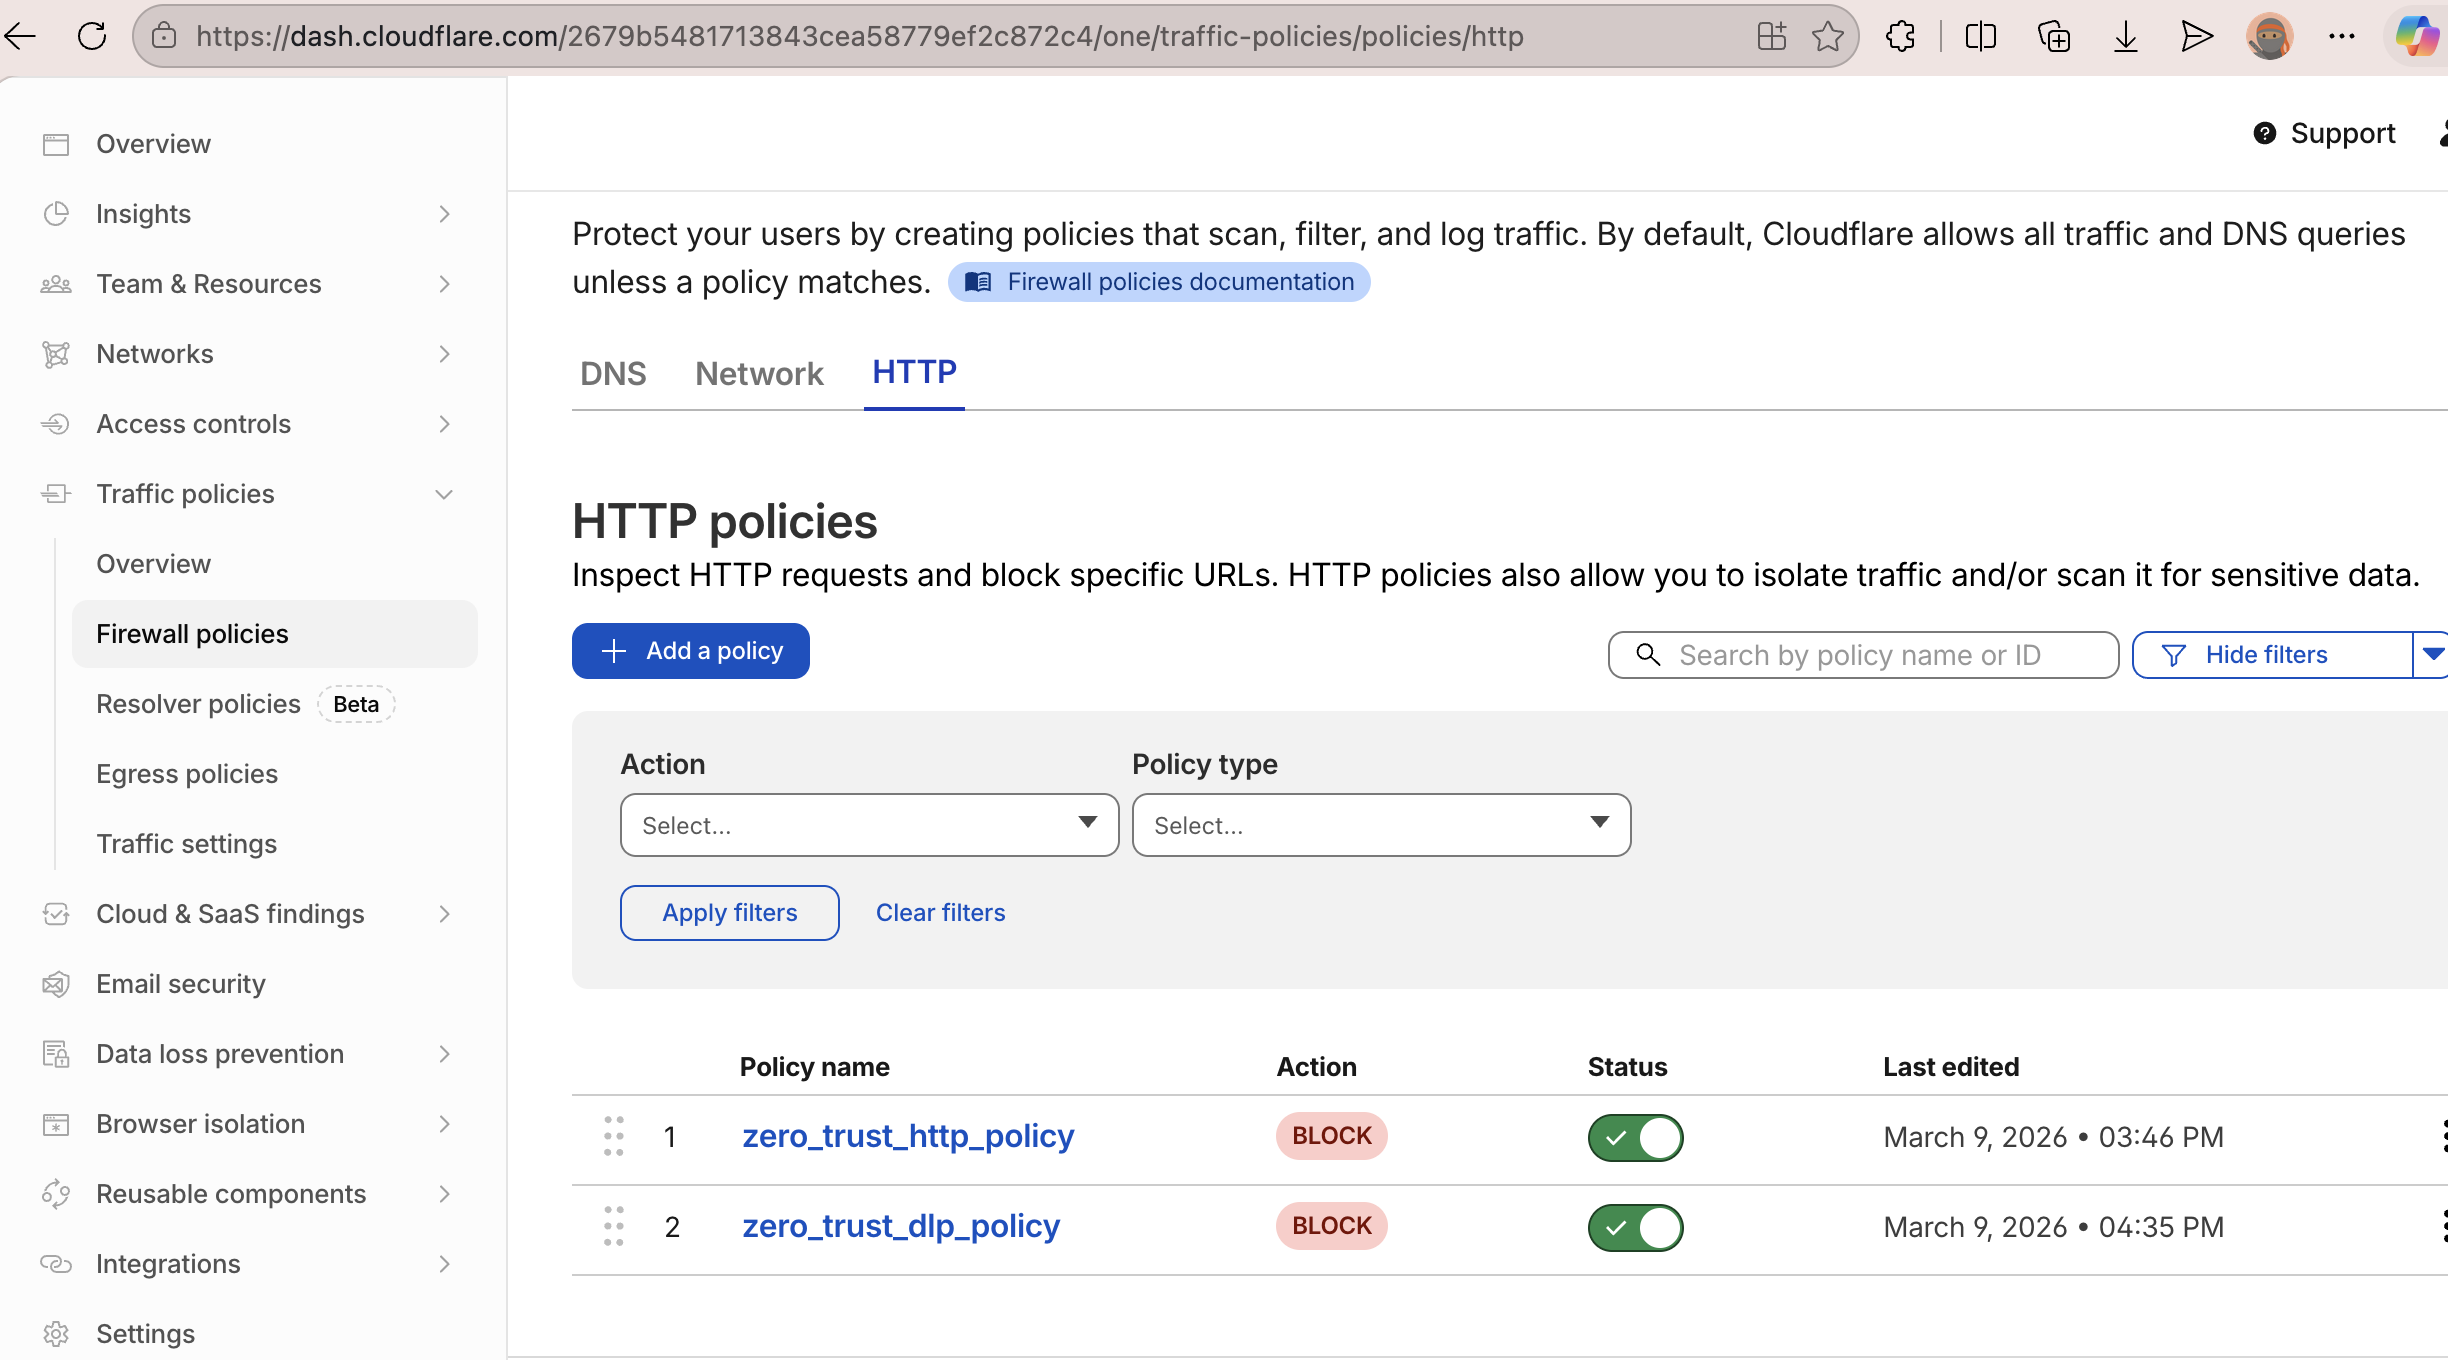The width and height of the screenshot is (2448, 1360).
Task: Select the Access controls sidebar icon
Action: (56, 424)
